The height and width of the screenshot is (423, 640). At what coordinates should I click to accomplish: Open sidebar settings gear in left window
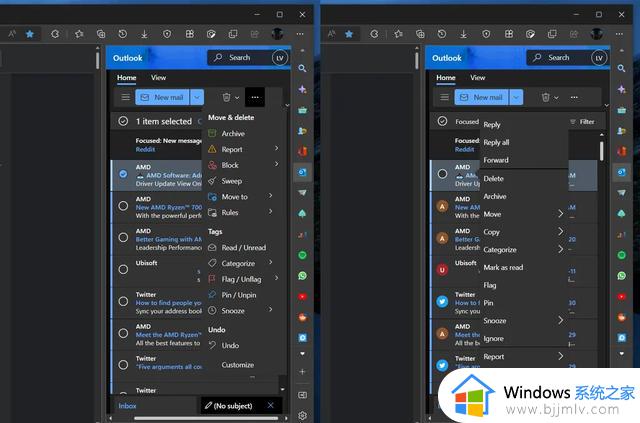(302, 416)
